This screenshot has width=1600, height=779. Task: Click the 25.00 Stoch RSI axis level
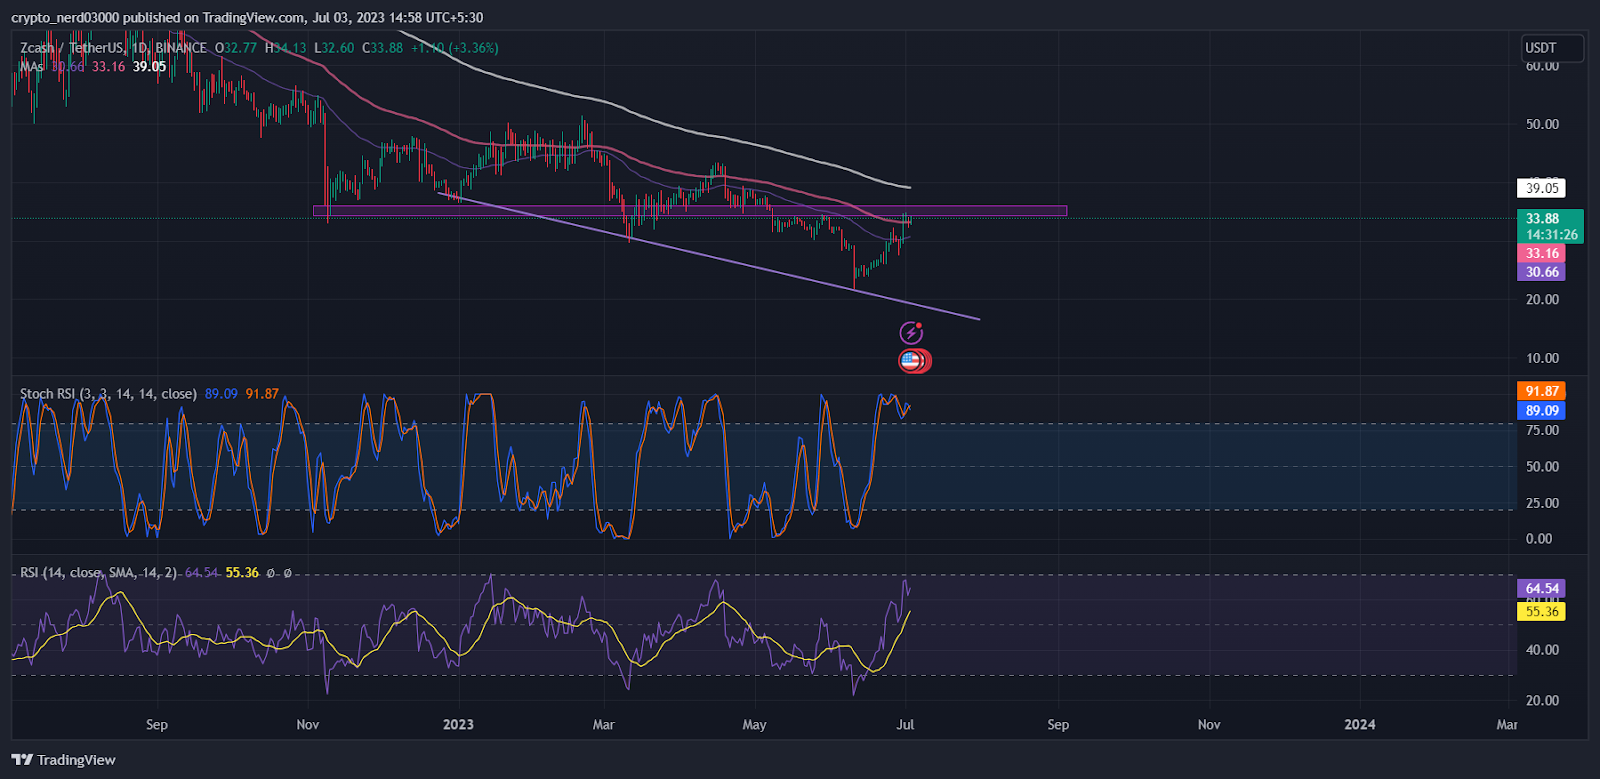(x=1542, y=503)
